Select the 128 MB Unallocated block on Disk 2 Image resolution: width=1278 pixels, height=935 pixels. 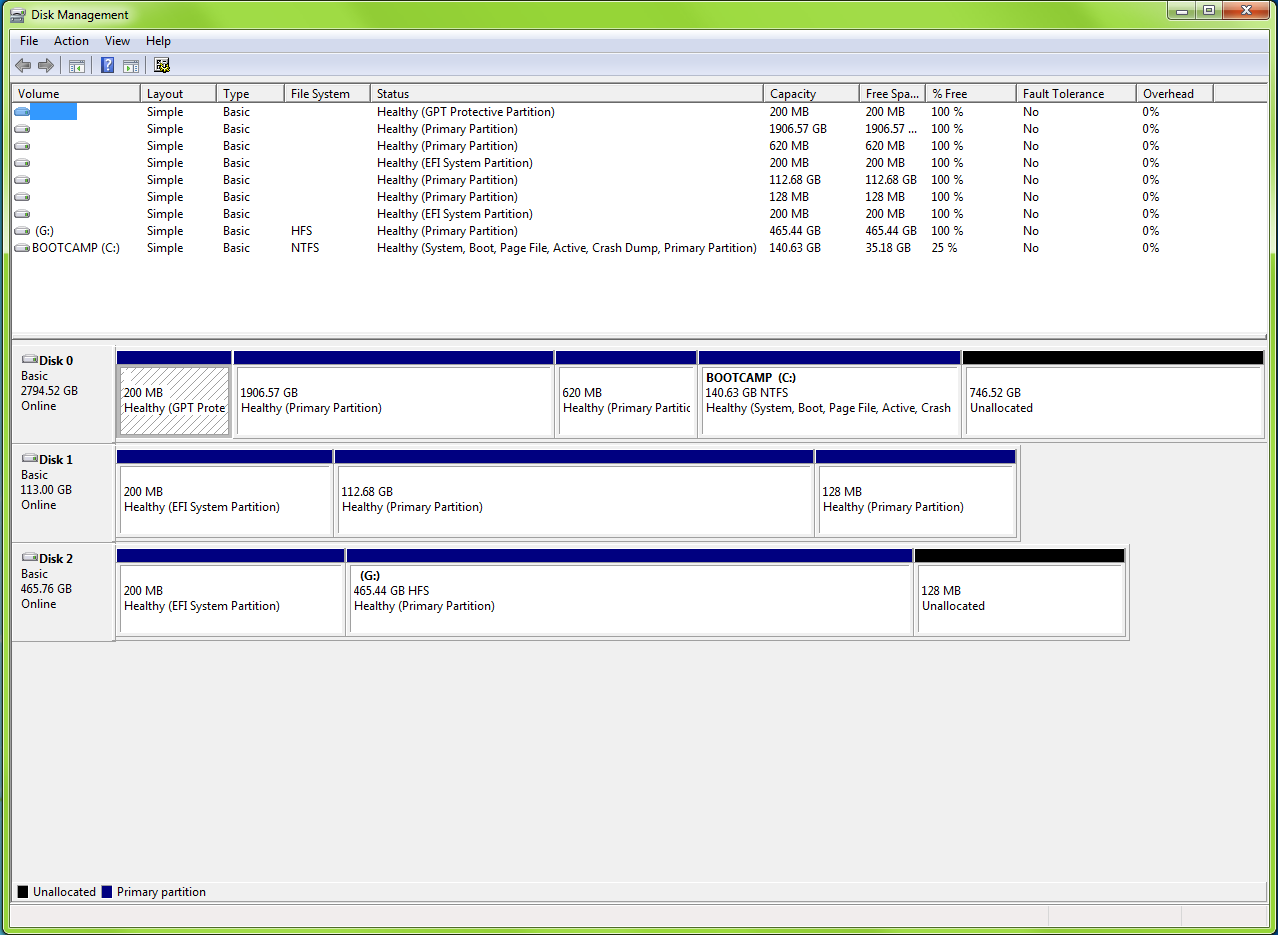pos(1020,591)
